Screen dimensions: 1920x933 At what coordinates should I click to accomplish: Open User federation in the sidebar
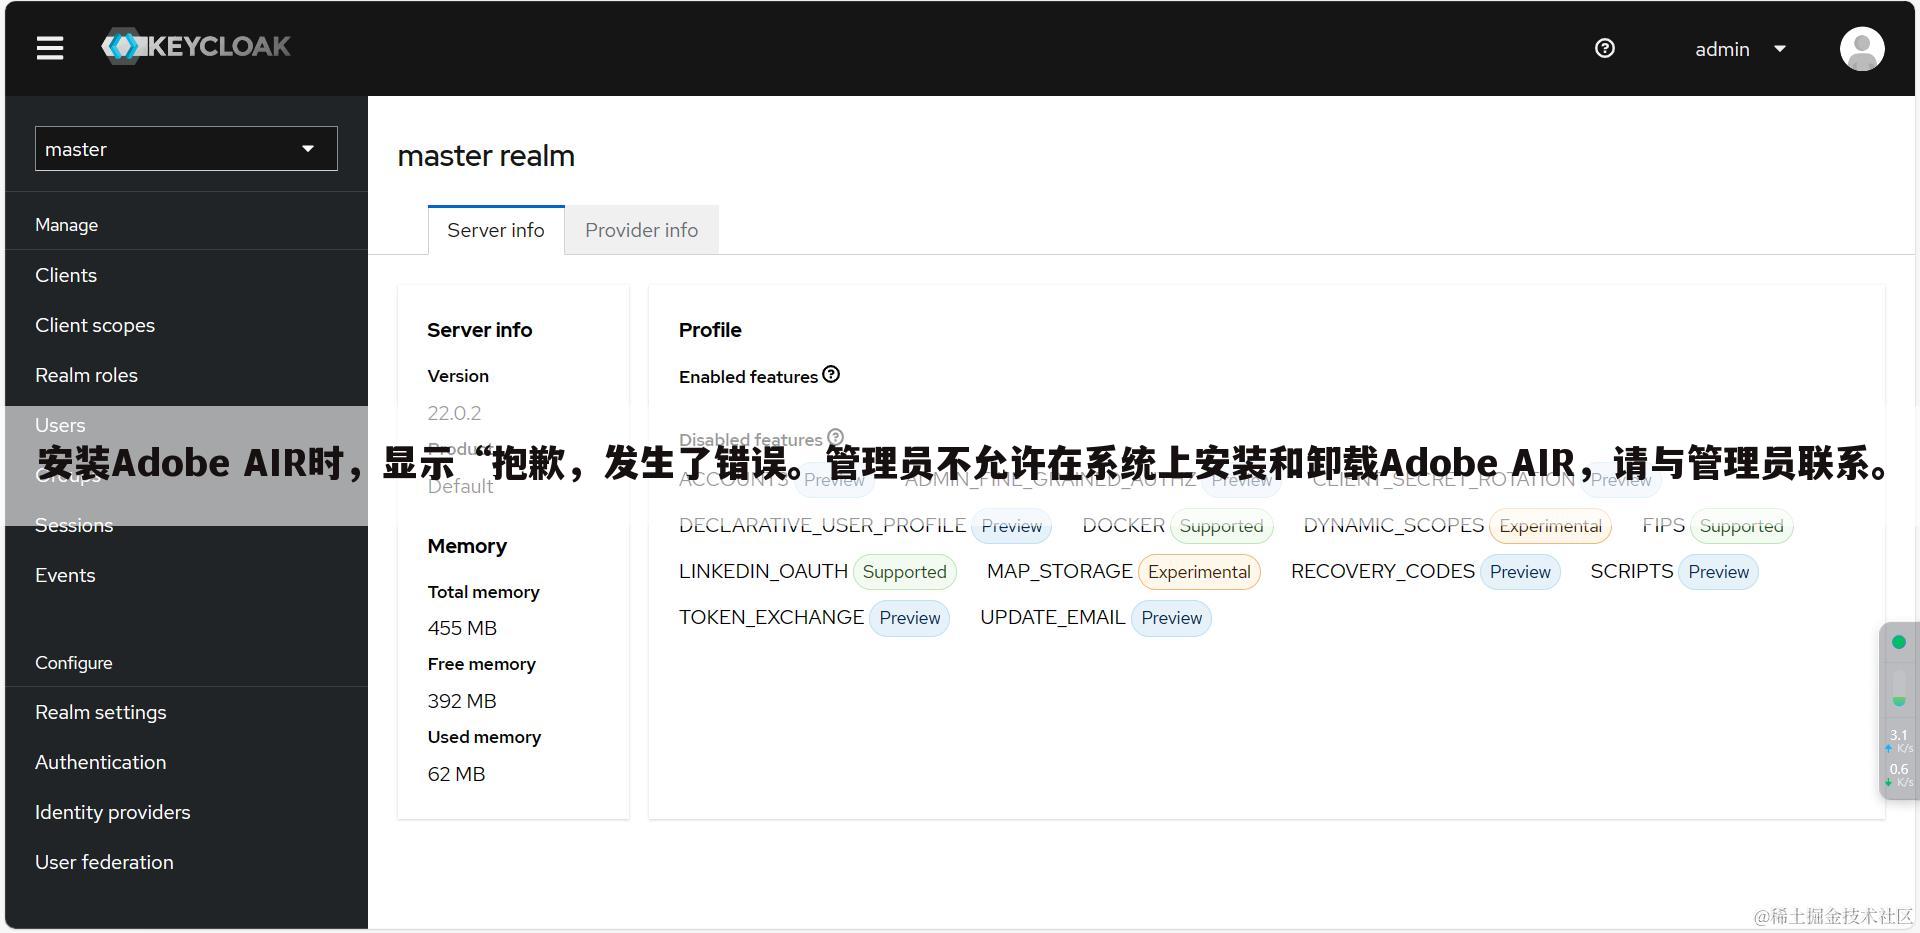[x=104, y=862]
